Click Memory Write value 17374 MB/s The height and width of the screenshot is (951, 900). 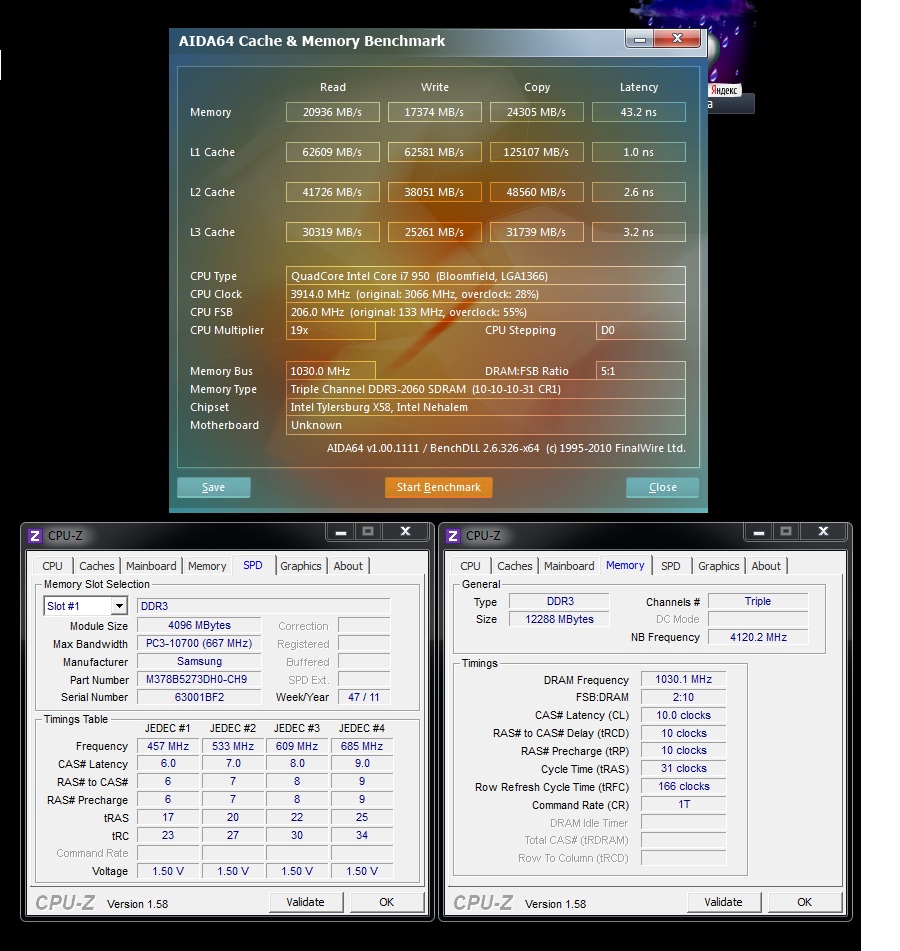click(435, 112)
